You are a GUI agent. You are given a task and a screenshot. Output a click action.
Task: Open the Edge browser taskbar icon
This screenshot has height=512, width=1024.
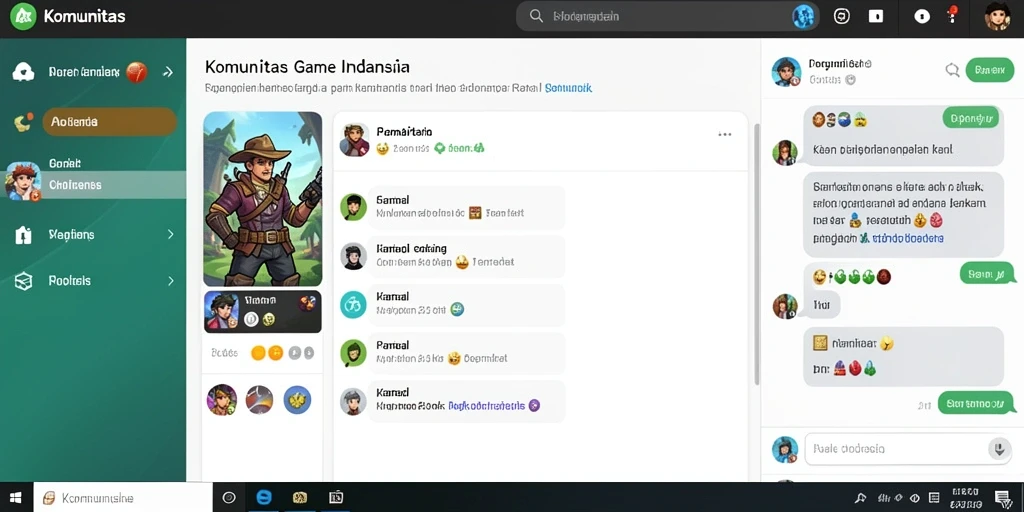264,498
